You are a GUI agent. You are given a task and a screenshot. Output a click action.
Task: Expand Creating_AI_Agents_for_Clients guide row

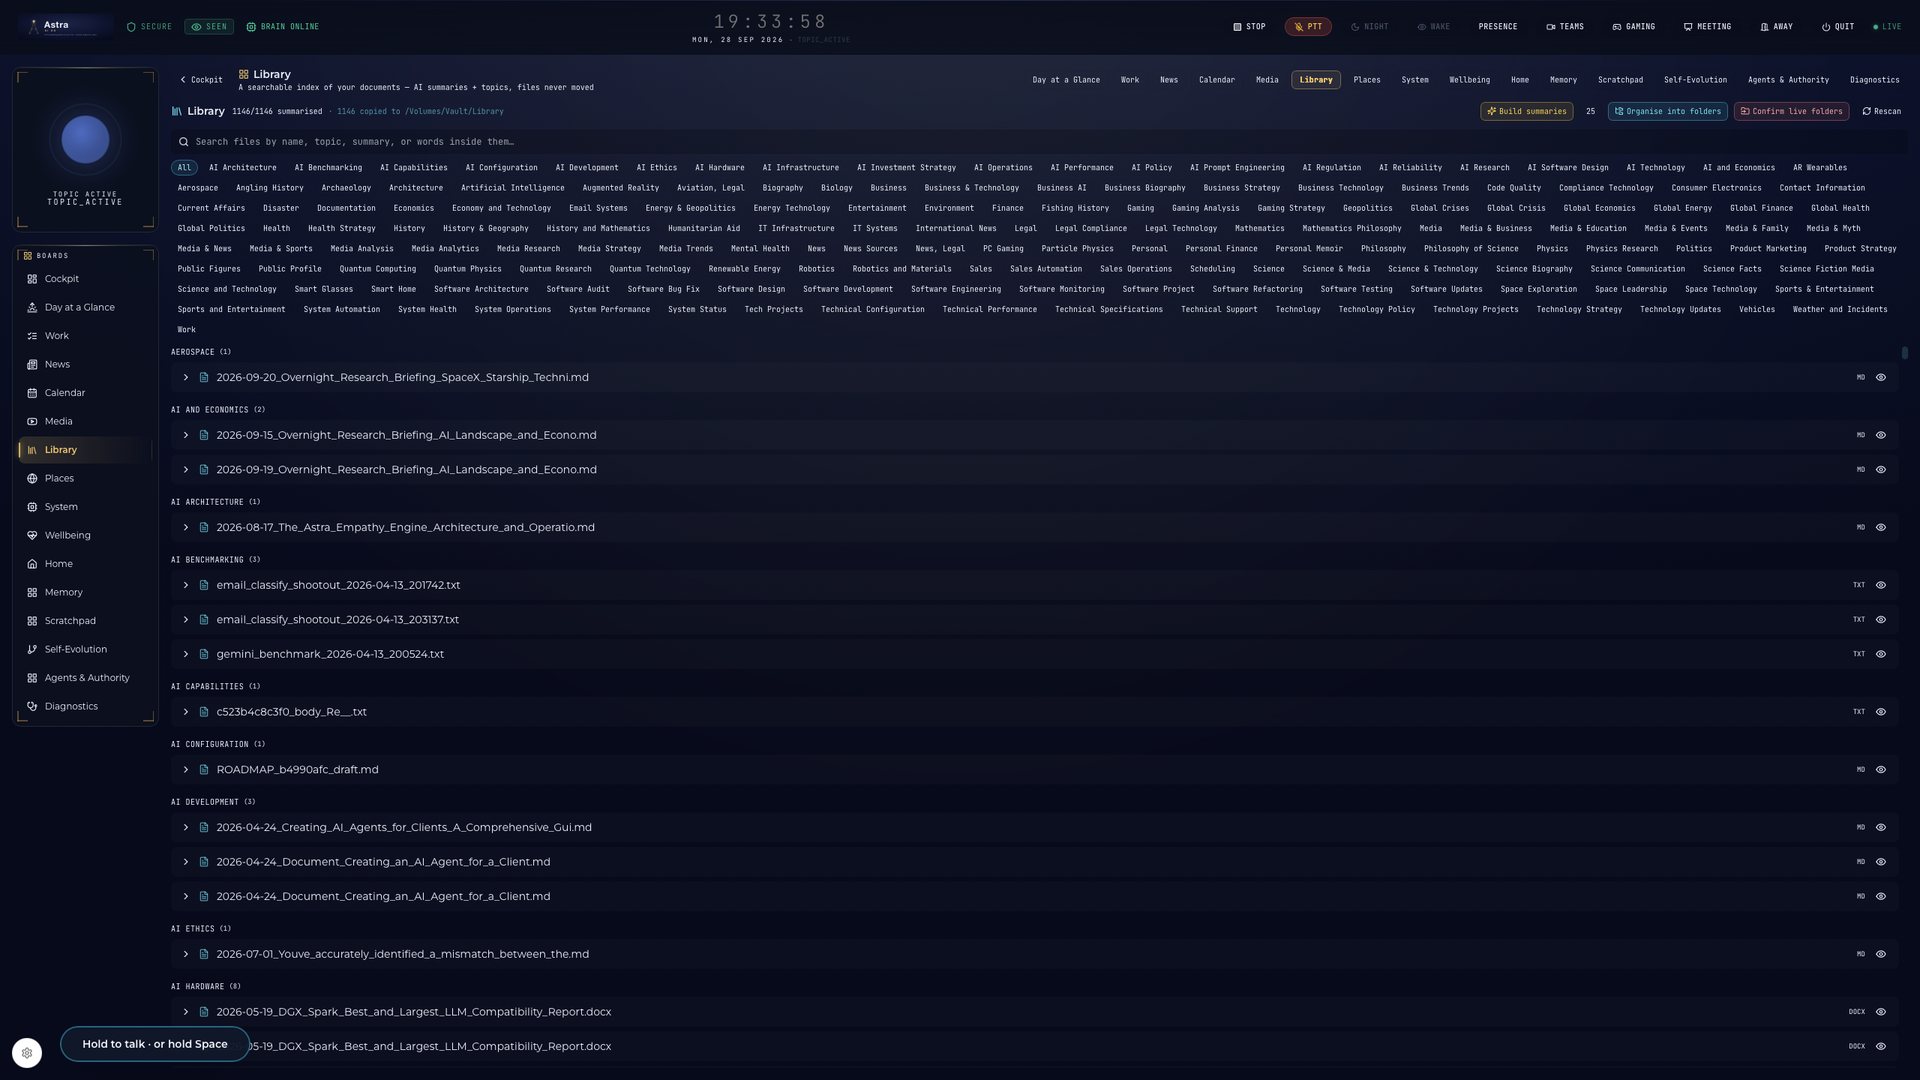click(186, 828)
